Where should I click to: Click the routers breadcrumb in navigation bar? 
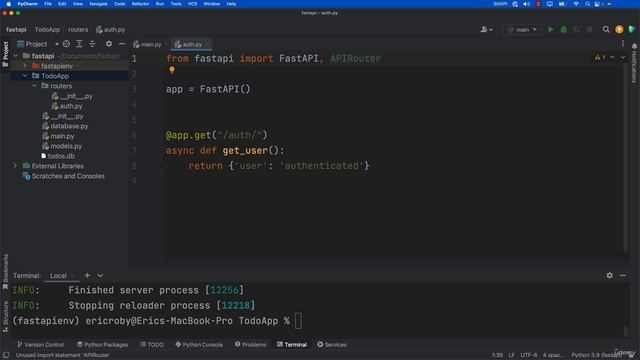[78, 29]
